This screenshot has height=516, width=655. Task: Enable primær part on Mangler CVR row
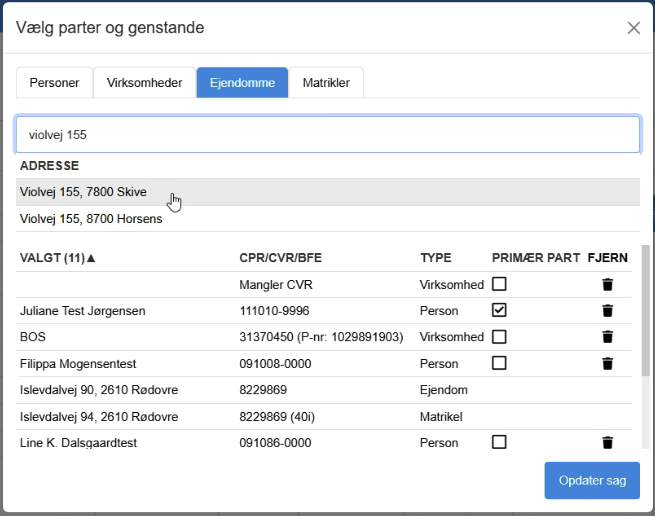click(500, 285)
